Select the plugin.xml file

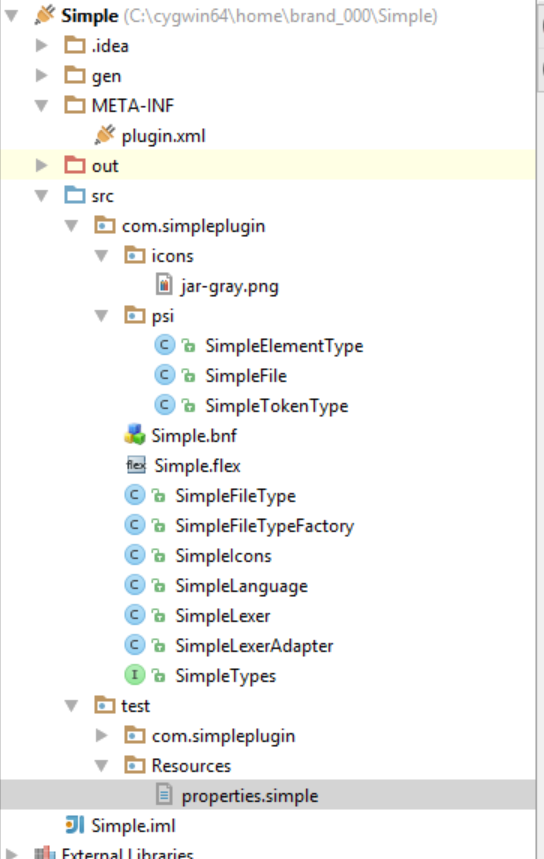[x=163, y=136]
